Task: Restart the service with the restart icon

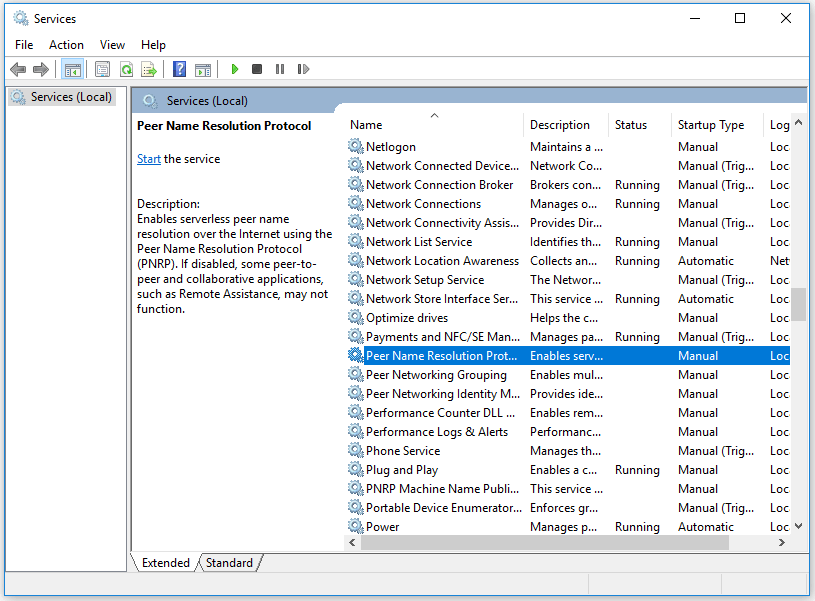Action: (302, 68)
